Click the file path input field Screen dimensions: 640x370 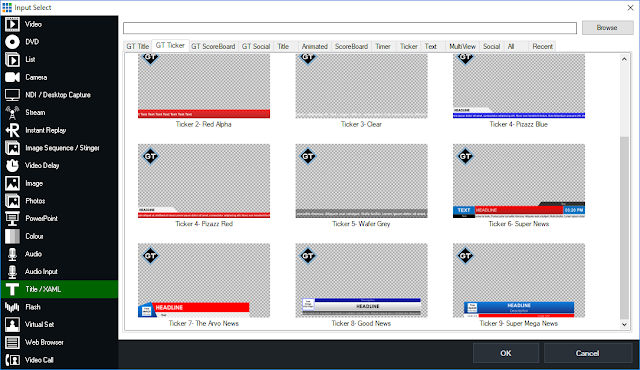(x=350, y=28)
